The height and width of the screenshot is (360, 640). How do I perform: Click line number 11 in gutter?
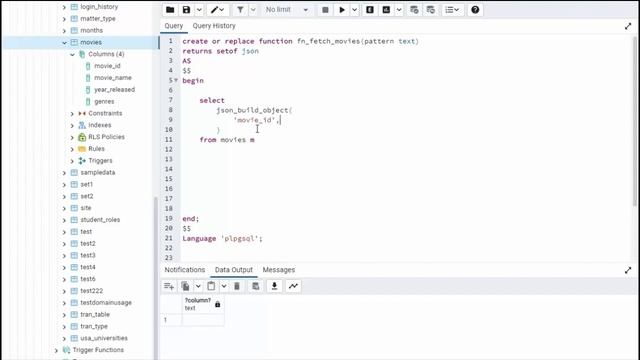169,139
